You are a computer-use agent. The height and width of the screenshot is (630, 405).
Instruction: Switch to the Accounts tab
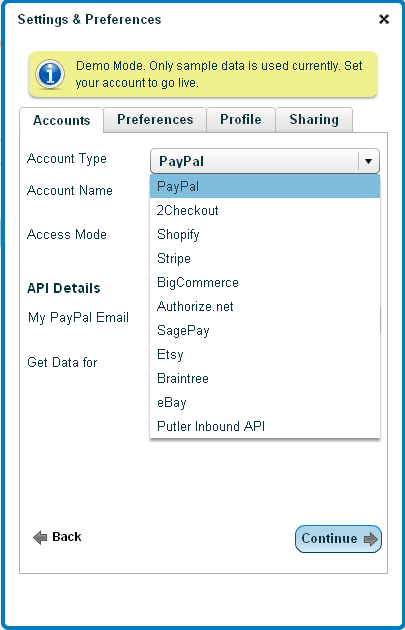click(x=61, y=120)
